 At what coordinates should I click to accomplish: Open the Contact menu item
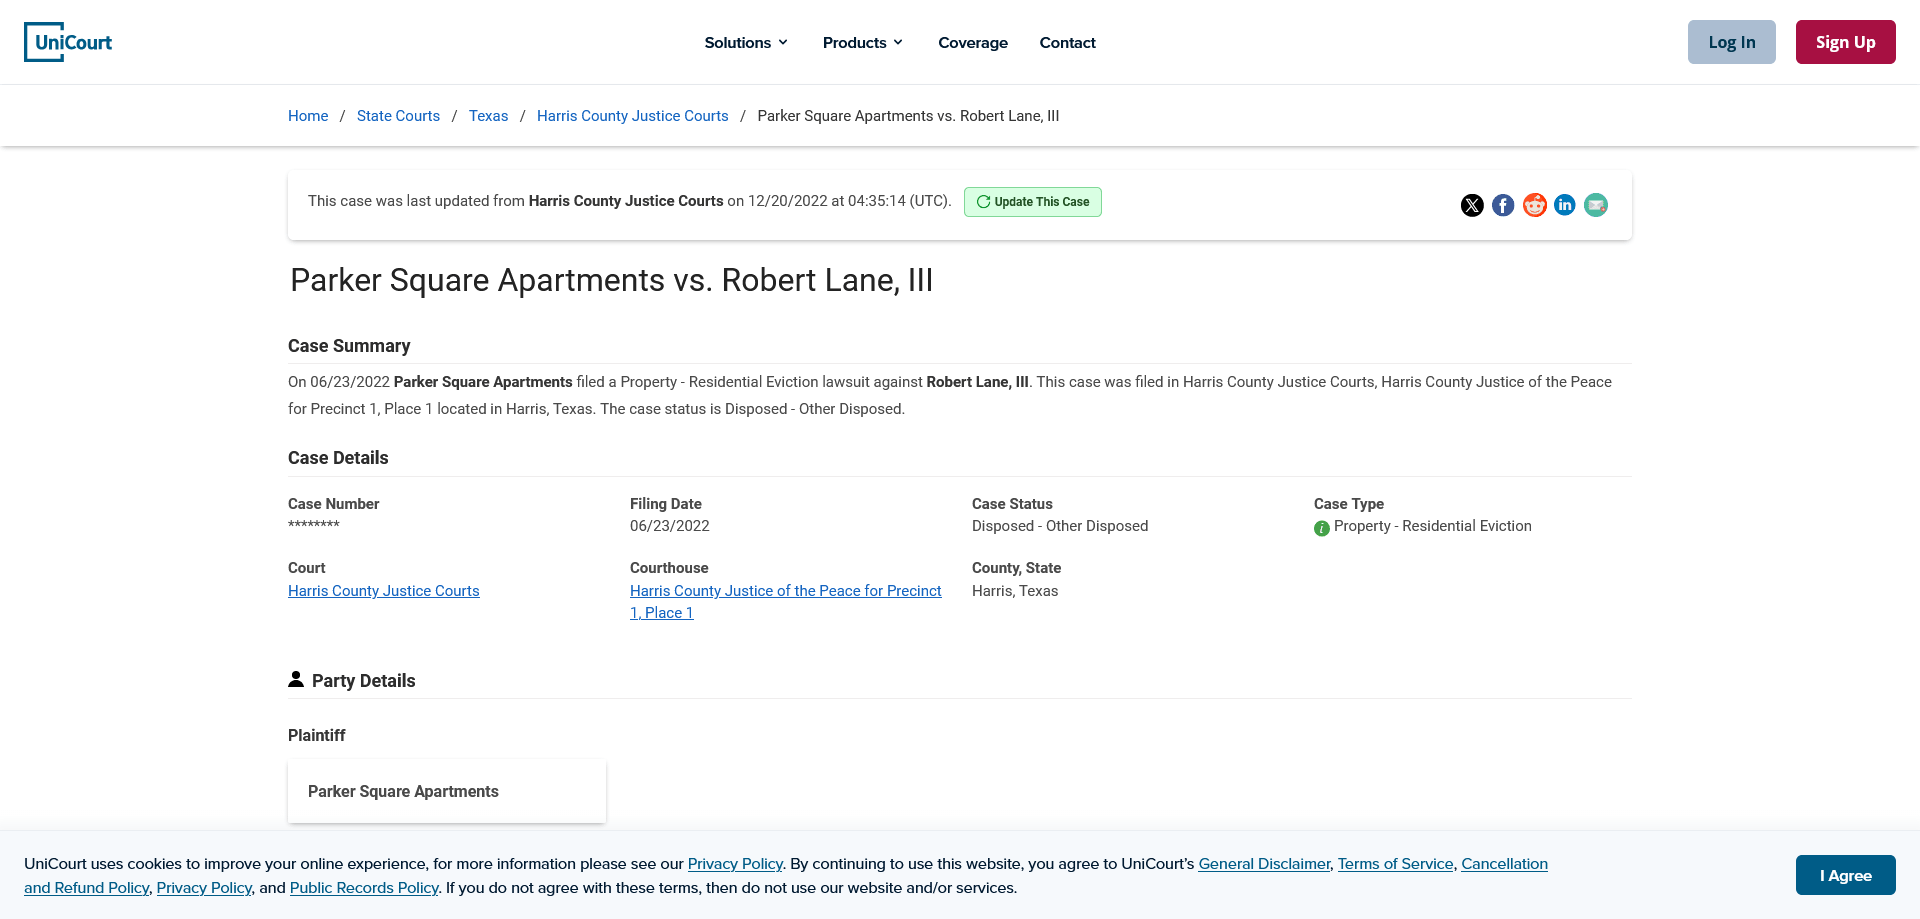1067,42
